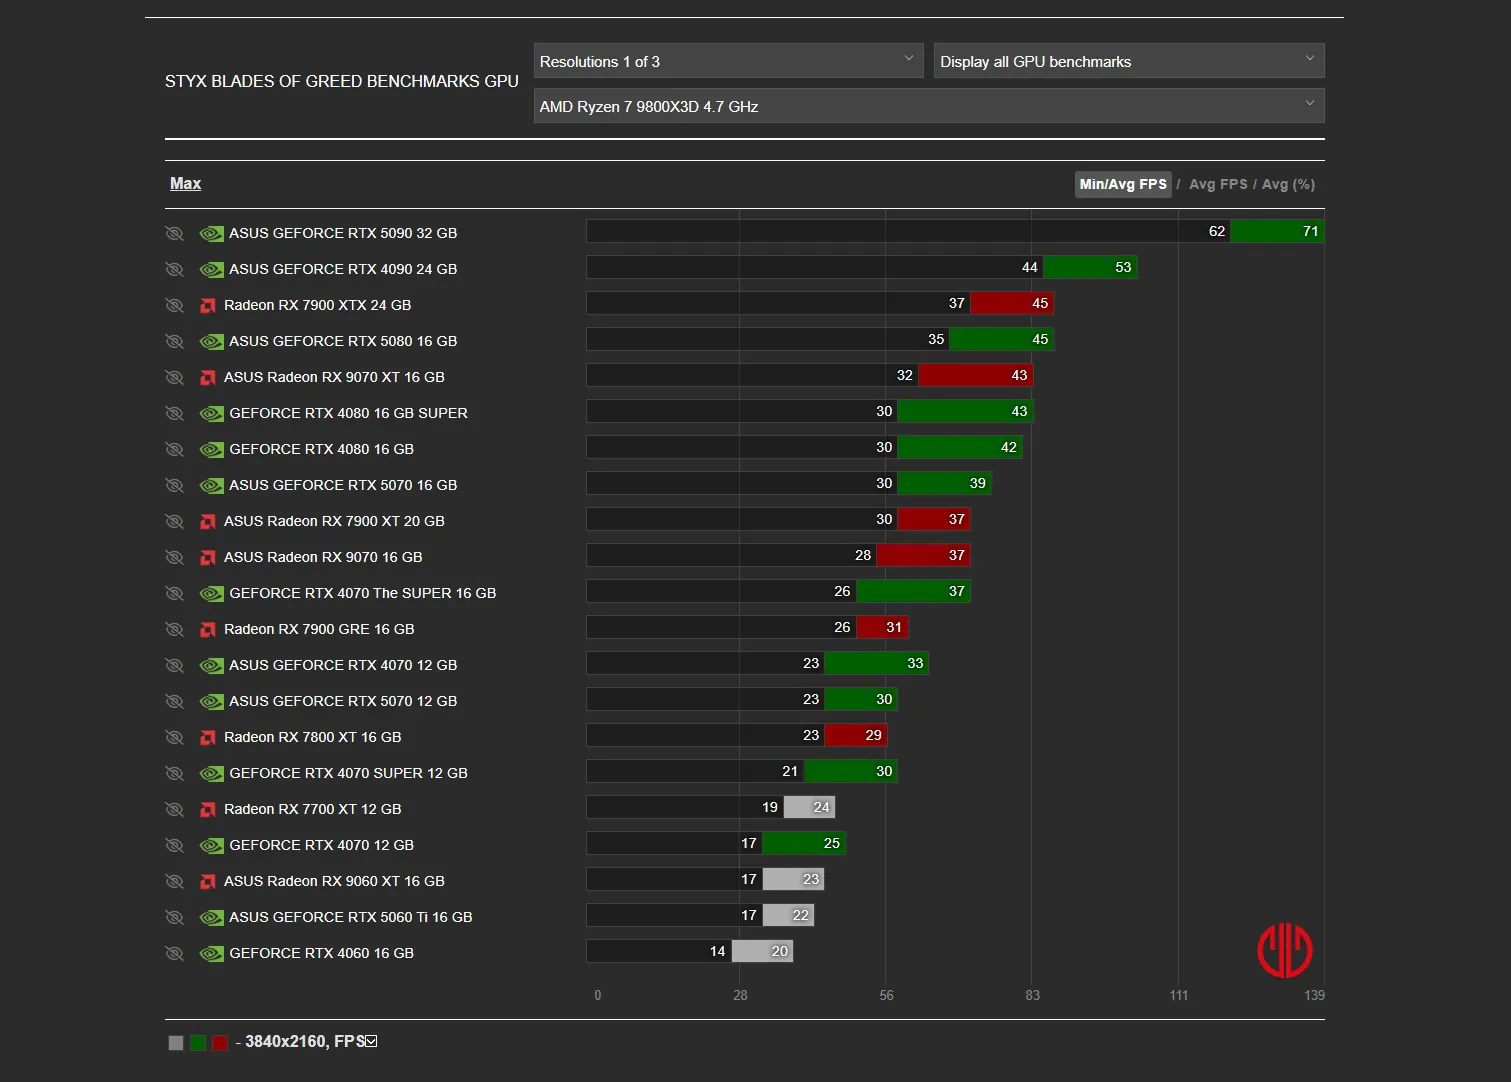Click AMD icon next to ASUS Radeon RX 9070 16 GB

click(208, 558)
